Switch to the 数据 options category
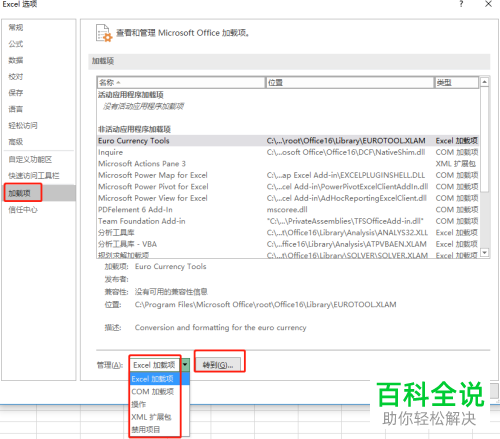The width and height of the screenshot is (500, 439). (x=16, y=60)
